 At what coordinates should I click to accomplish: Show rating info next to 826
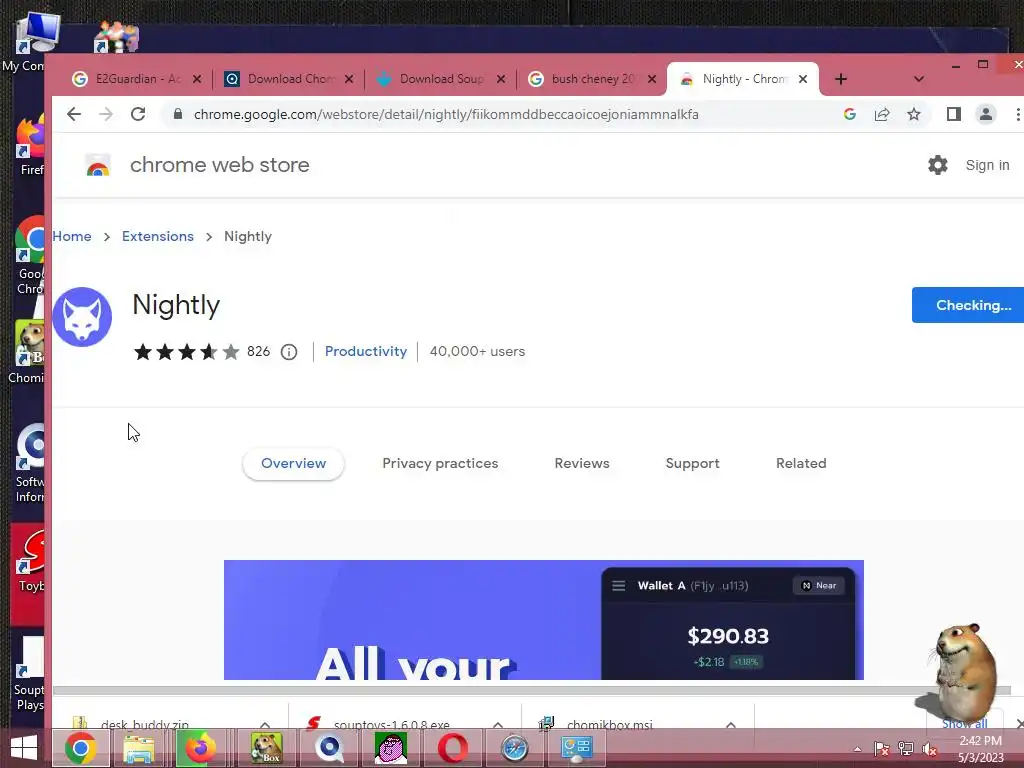pos(289,352)
